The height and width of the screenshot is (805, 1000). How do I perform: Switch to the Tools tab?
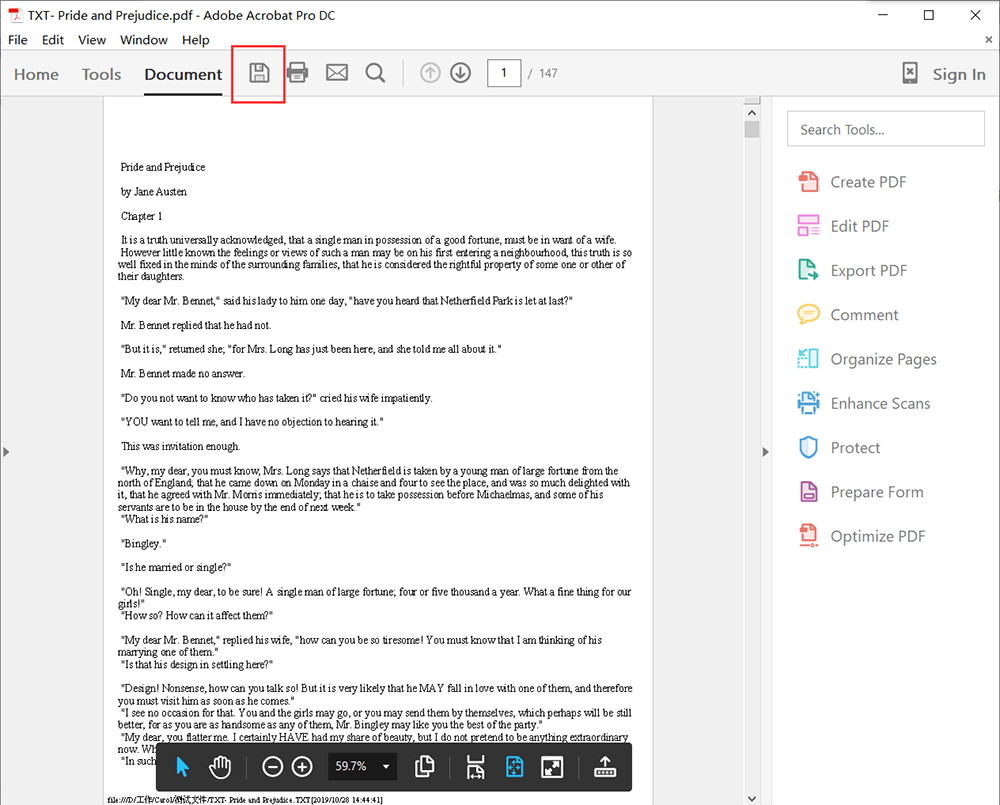point(101,74)
